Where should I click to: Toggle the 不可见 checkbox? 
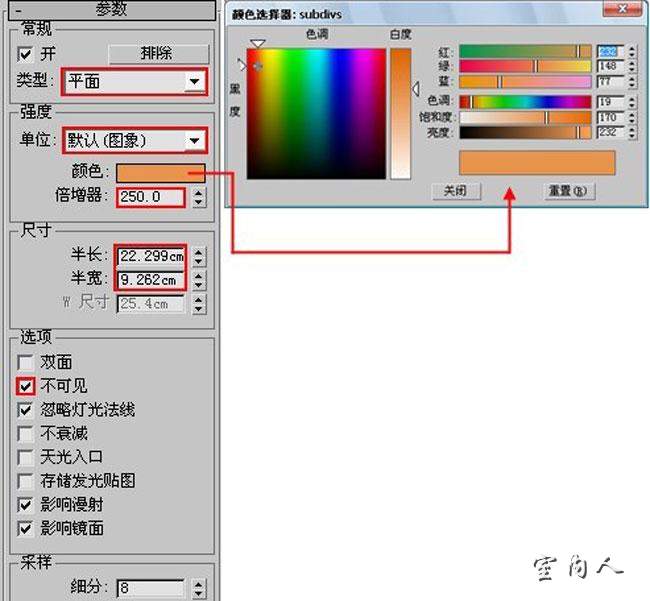click(x=25, y=386)
